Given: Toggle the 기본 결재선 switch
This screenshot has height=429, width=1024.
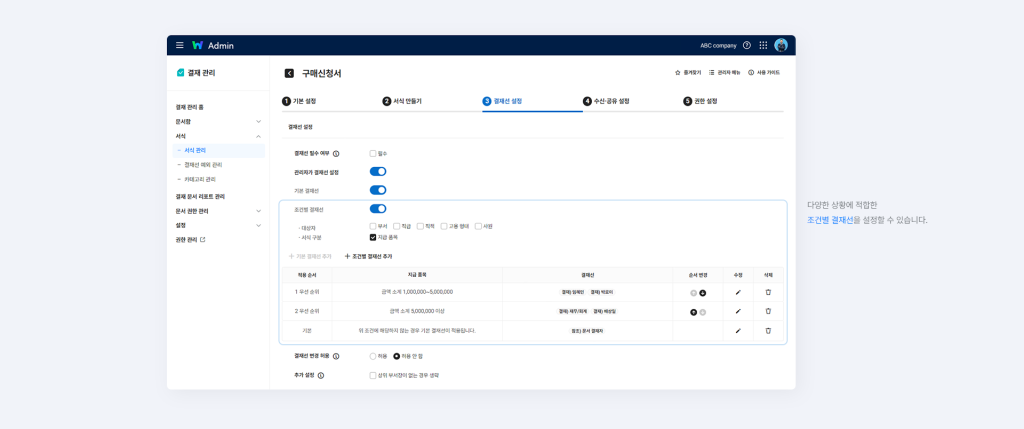Looking at the screenshot, I should coord(378,190).
